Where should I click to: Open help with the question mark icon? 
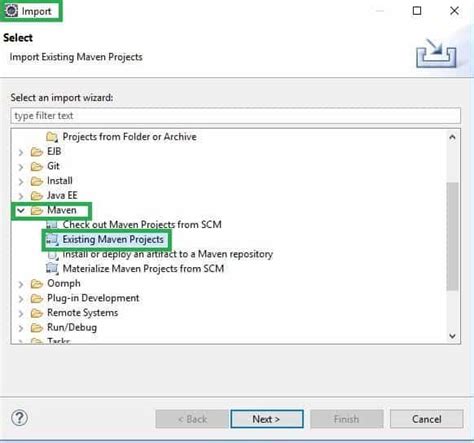coord(20,418)
